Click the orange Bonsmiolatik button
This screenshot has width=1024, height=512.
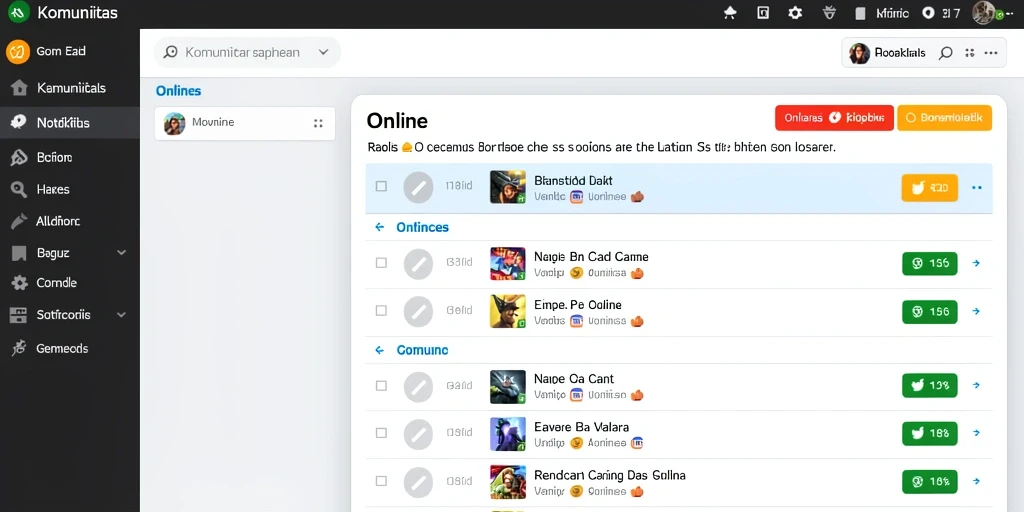[x=944, y=118]
